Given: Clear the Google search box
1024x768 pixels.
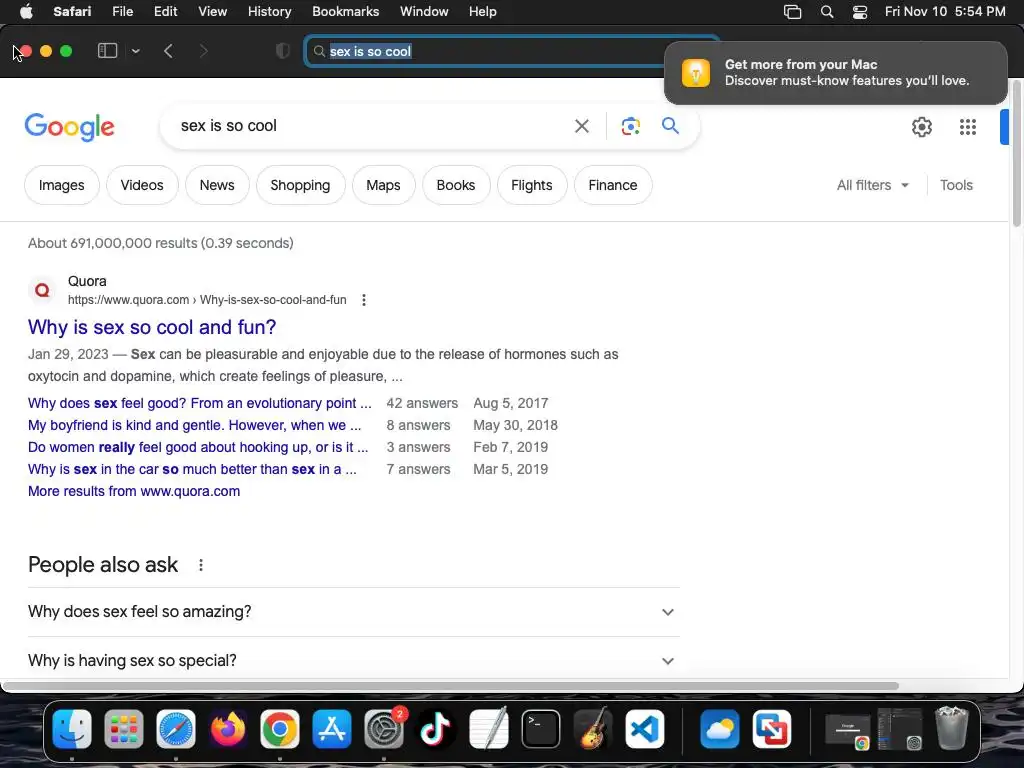Looking at the screenshot, I should tap(581, 126).
